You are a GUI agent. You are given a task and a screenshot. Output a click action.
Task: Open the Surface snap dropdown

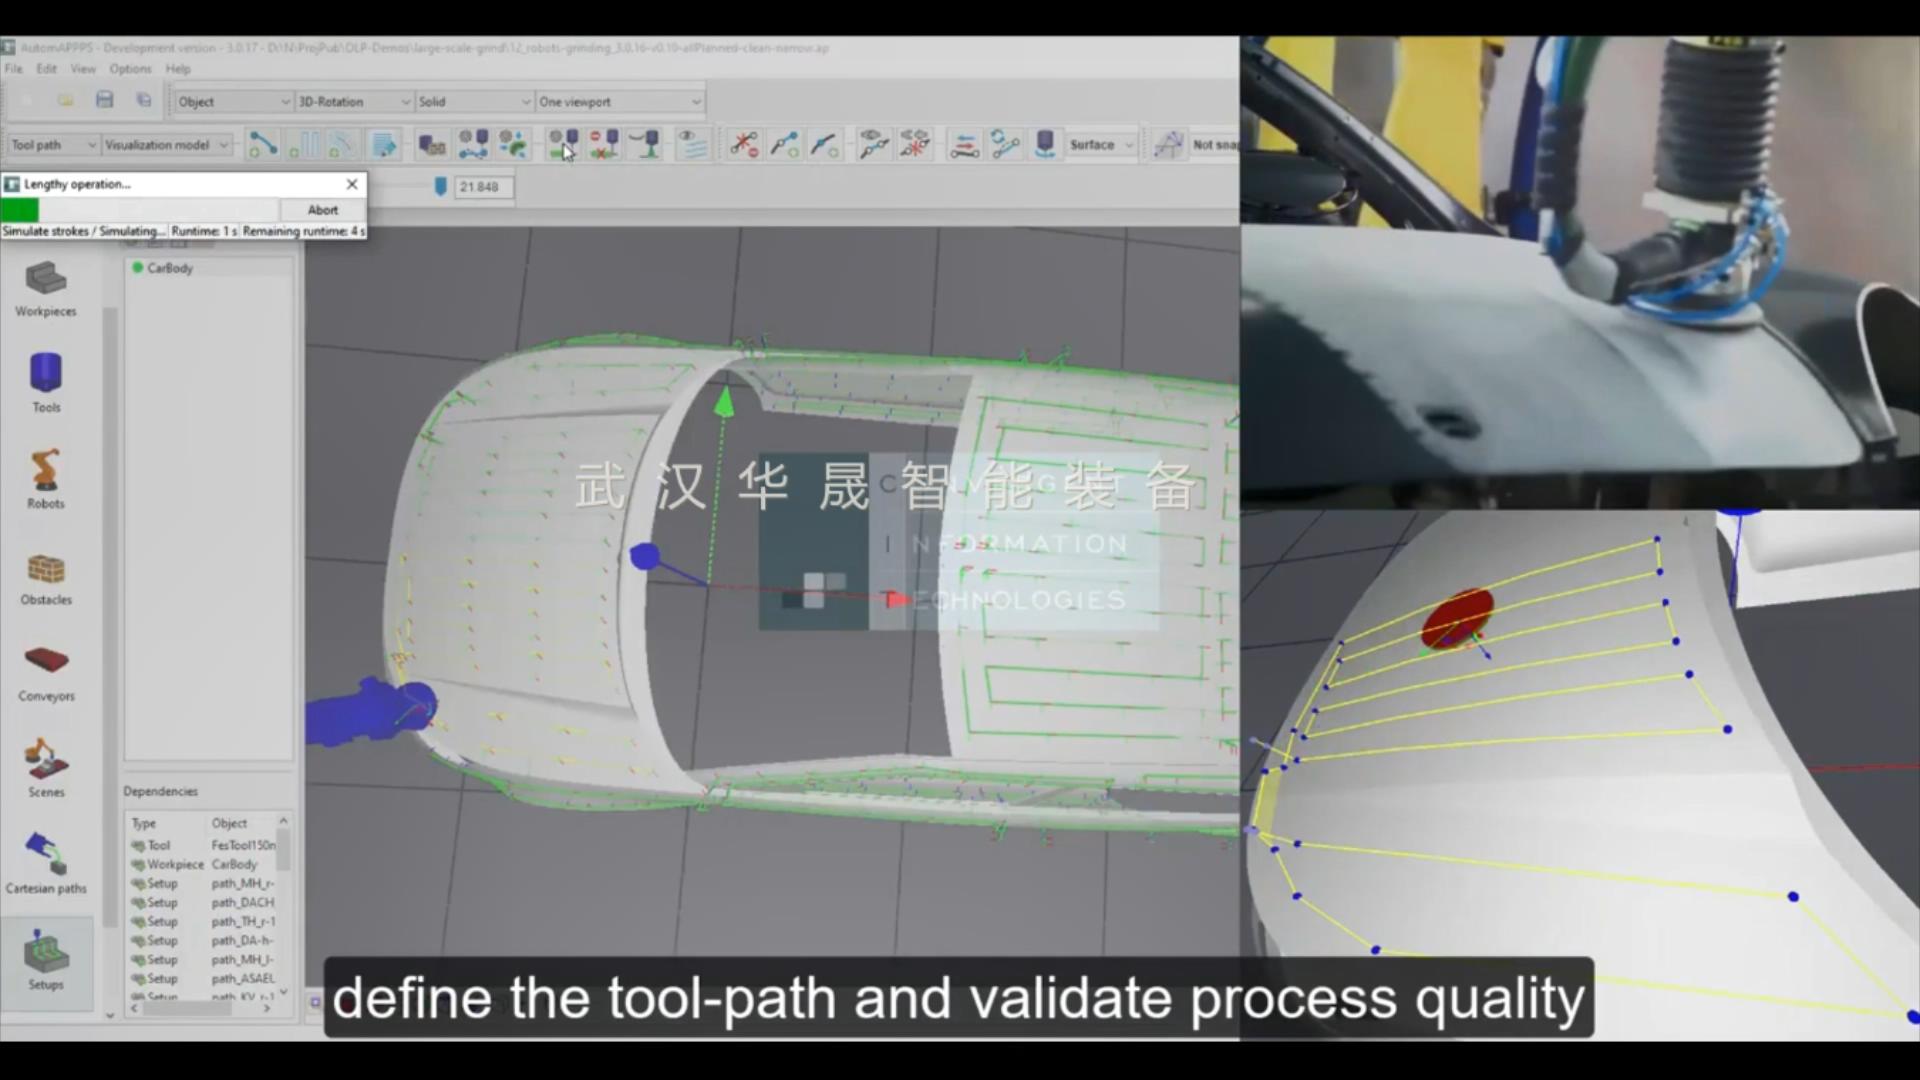[x=1102, y=145]
